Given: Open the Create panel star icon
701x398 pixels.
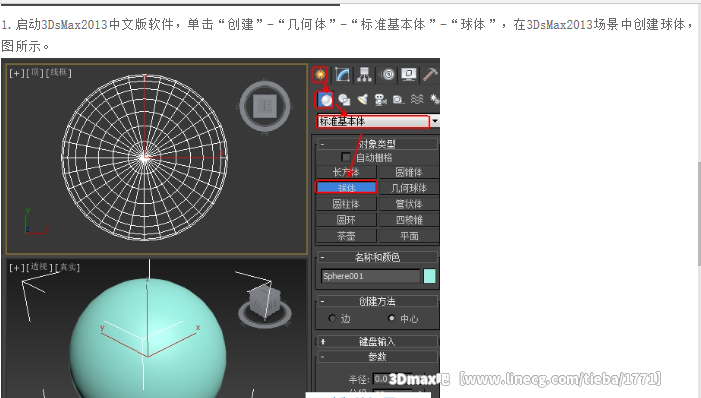Looking at the screenshot, I should pyautogui.click(x=320, y=74).
